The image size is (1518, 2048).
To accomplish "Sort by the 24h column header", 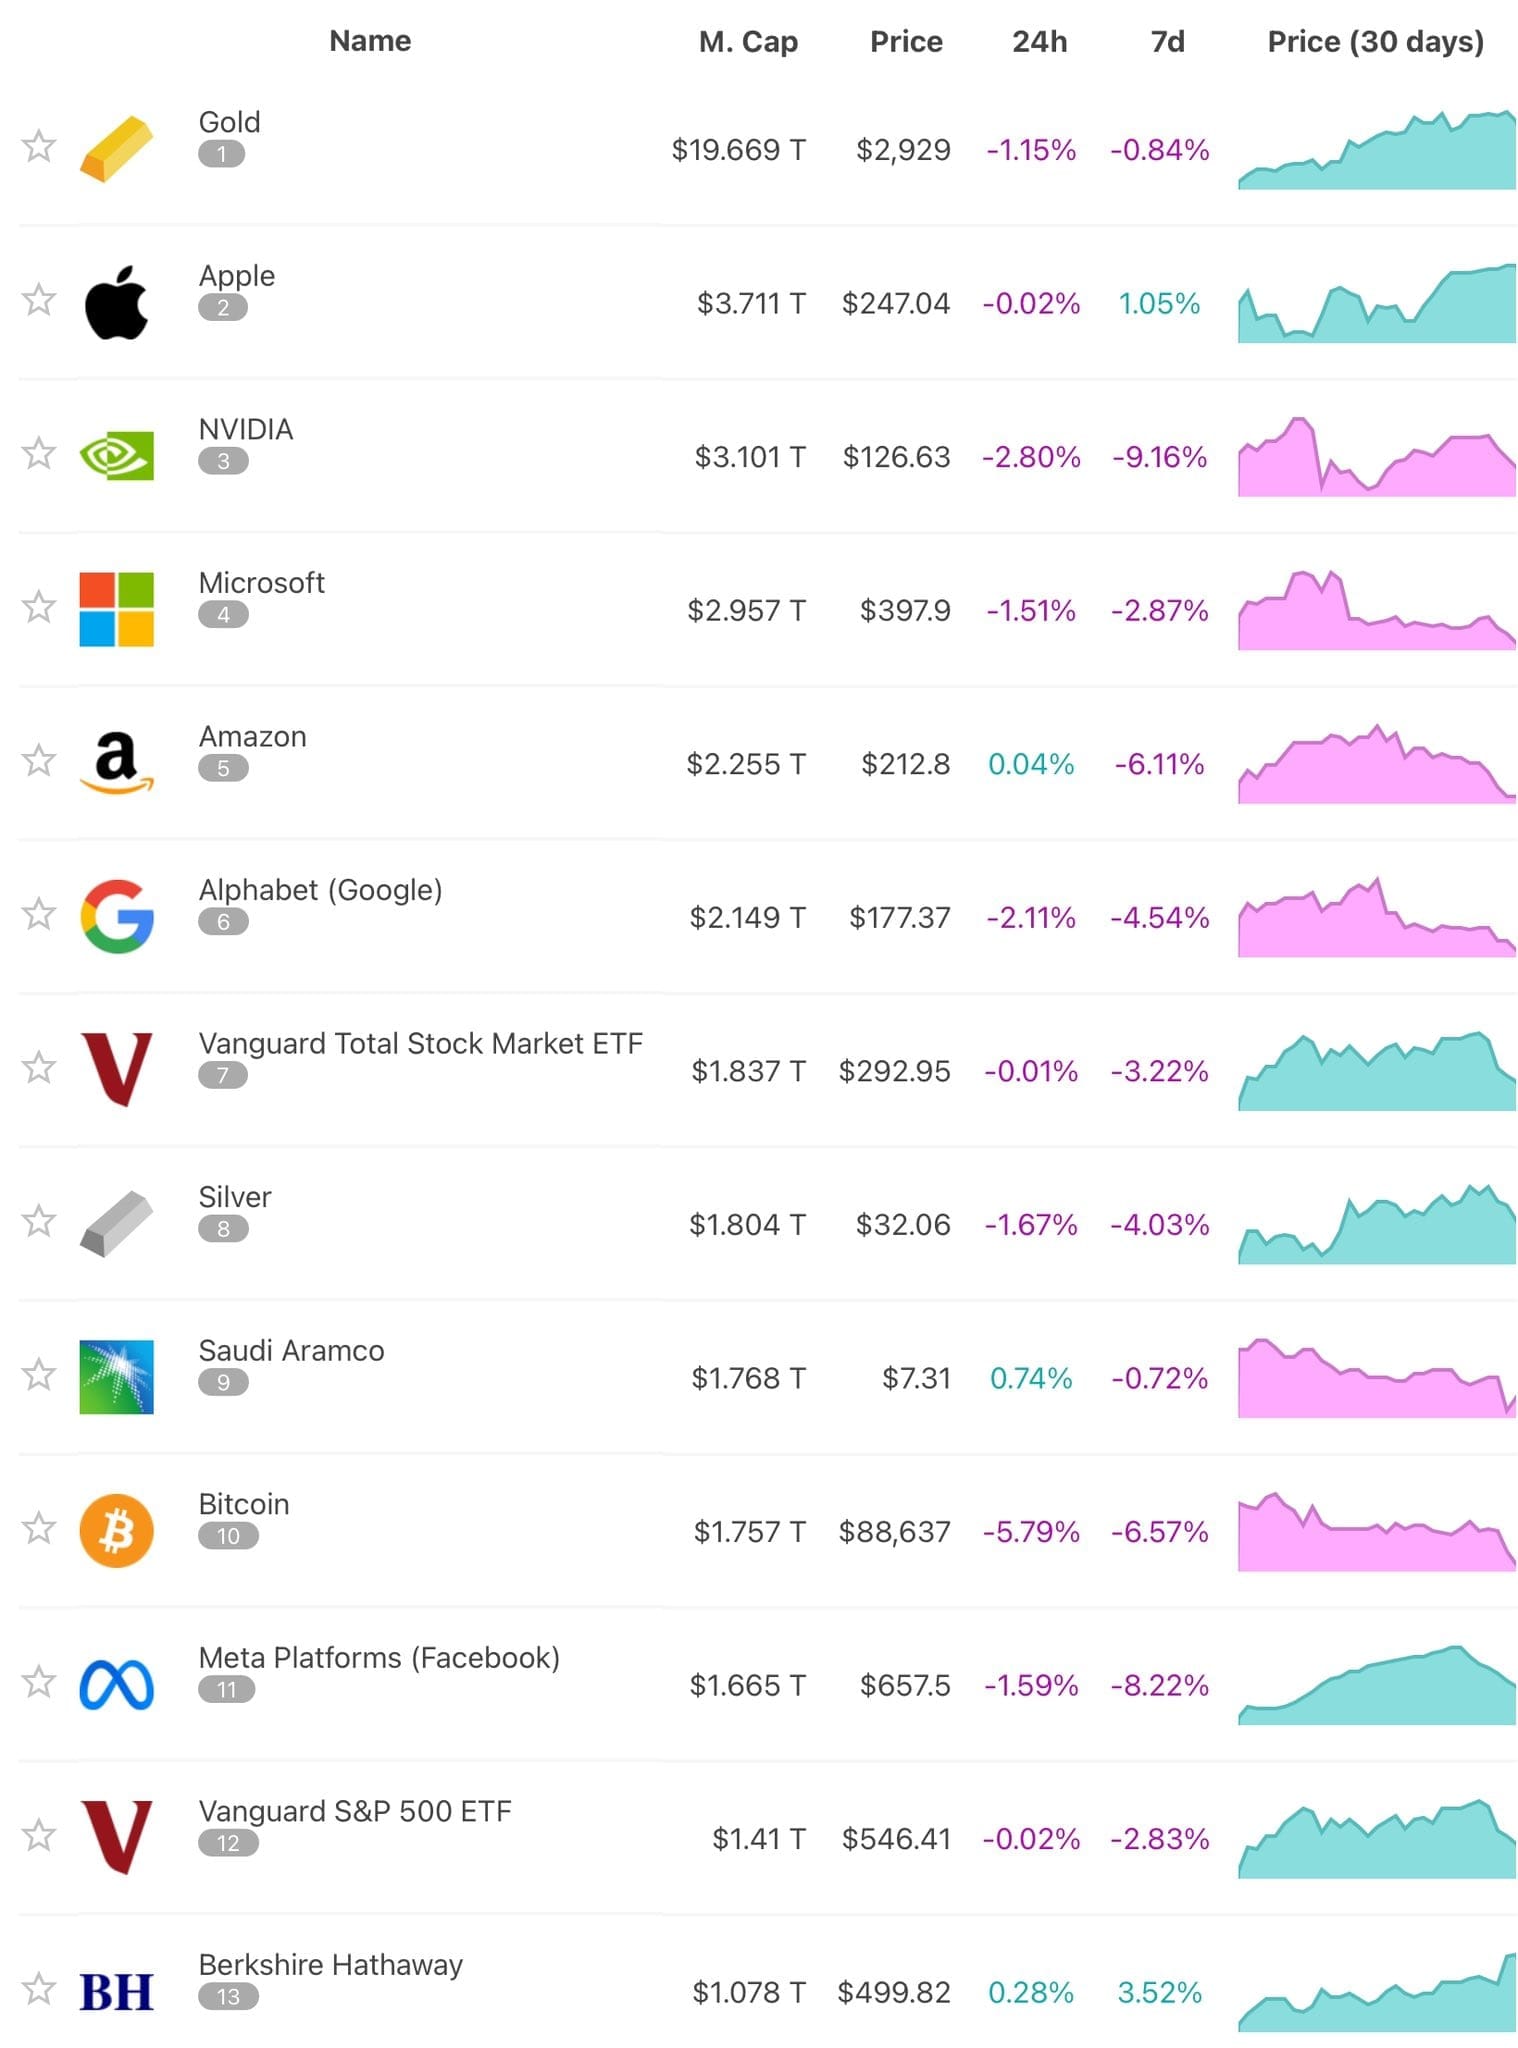I will tap(1039, 42).
